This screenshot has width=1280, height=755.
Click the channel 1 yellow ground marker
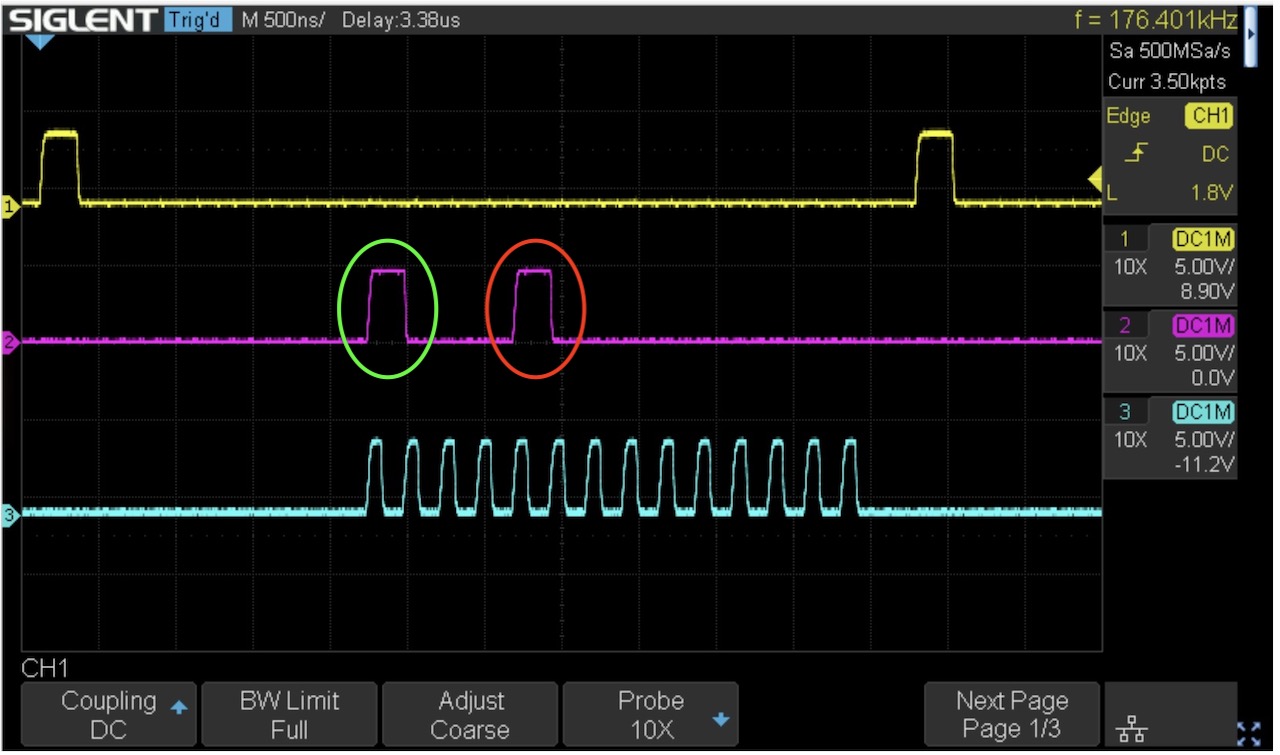tap(11, 208)
